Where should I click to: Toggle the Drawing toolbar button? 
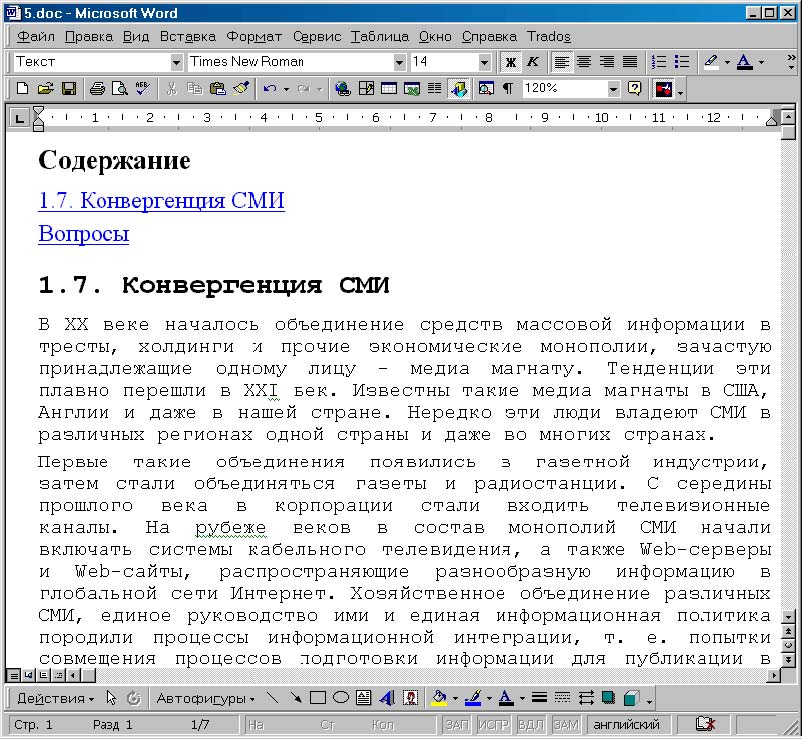click(459, 88)
